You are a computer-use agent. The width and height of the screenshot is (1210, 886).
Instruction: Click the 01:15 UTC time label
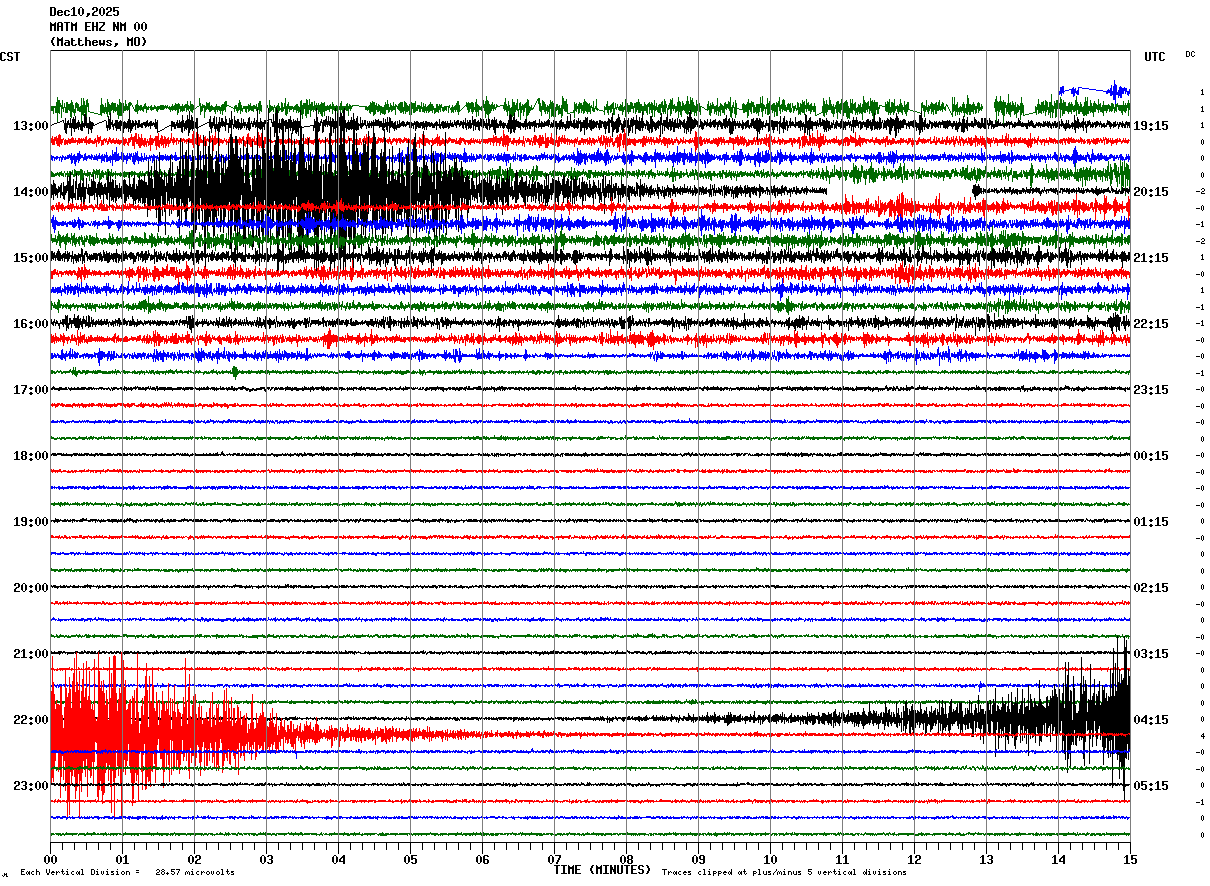point(1151,522)
